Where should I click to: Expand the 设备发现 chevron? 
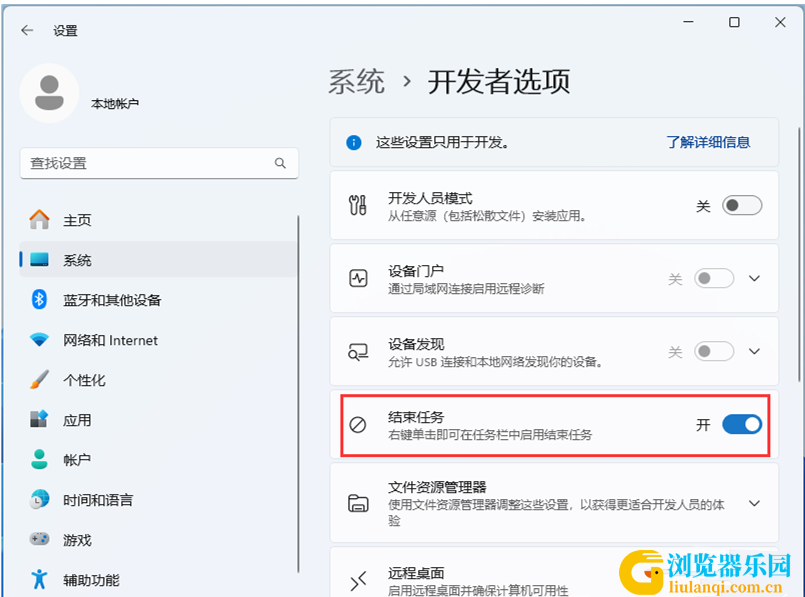pos(754,352)
